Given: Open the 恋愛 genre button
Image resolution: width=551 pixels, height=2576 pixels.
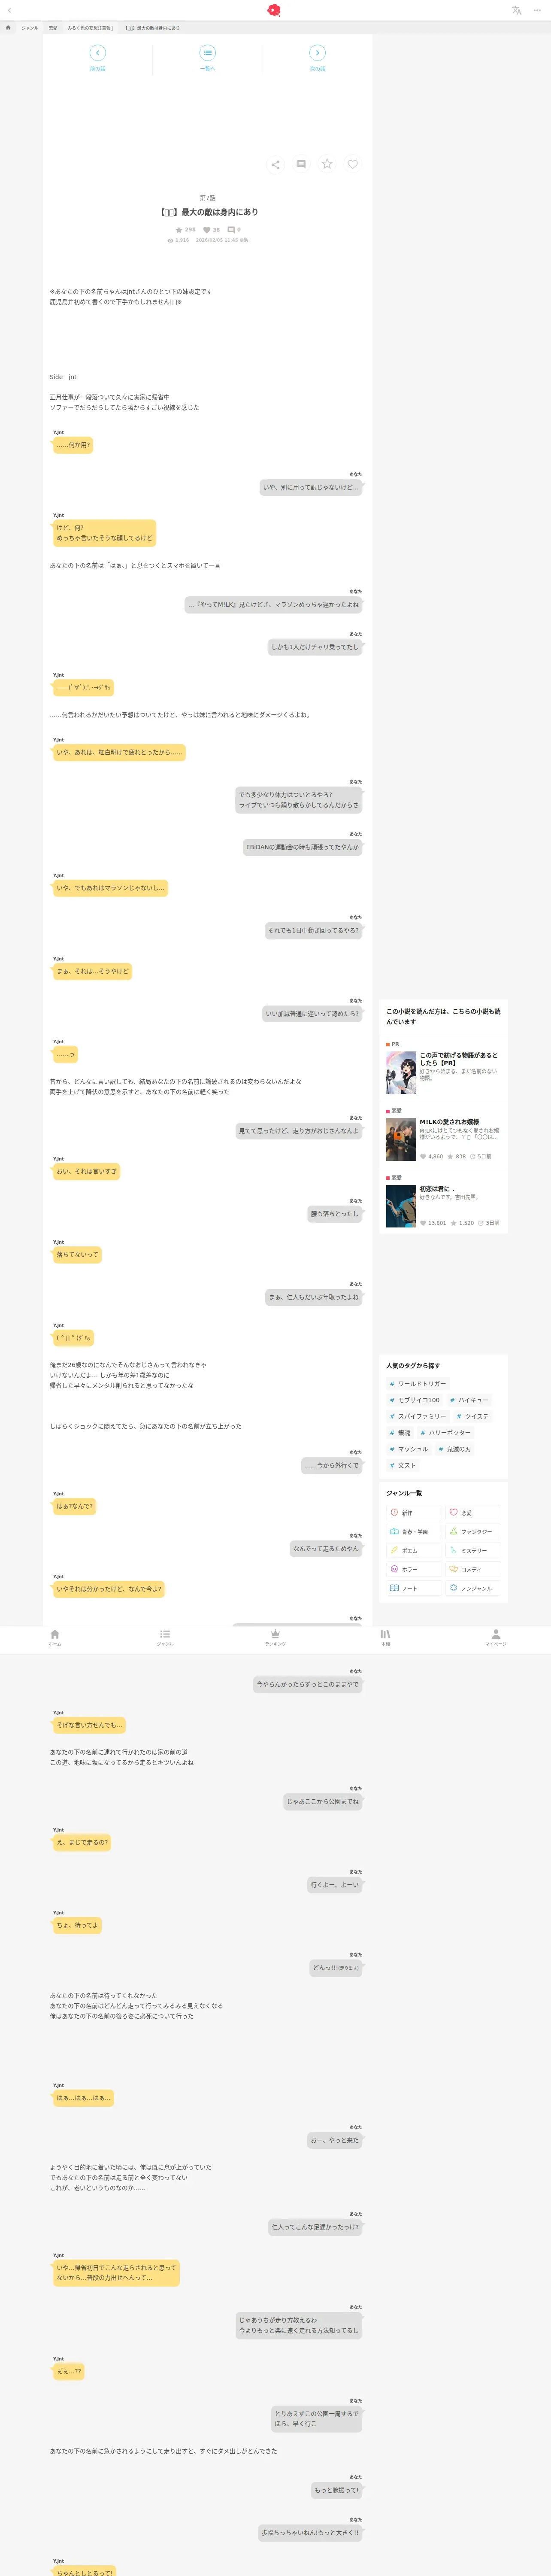Looking at the screenshot, I should tap(473, 1513).
